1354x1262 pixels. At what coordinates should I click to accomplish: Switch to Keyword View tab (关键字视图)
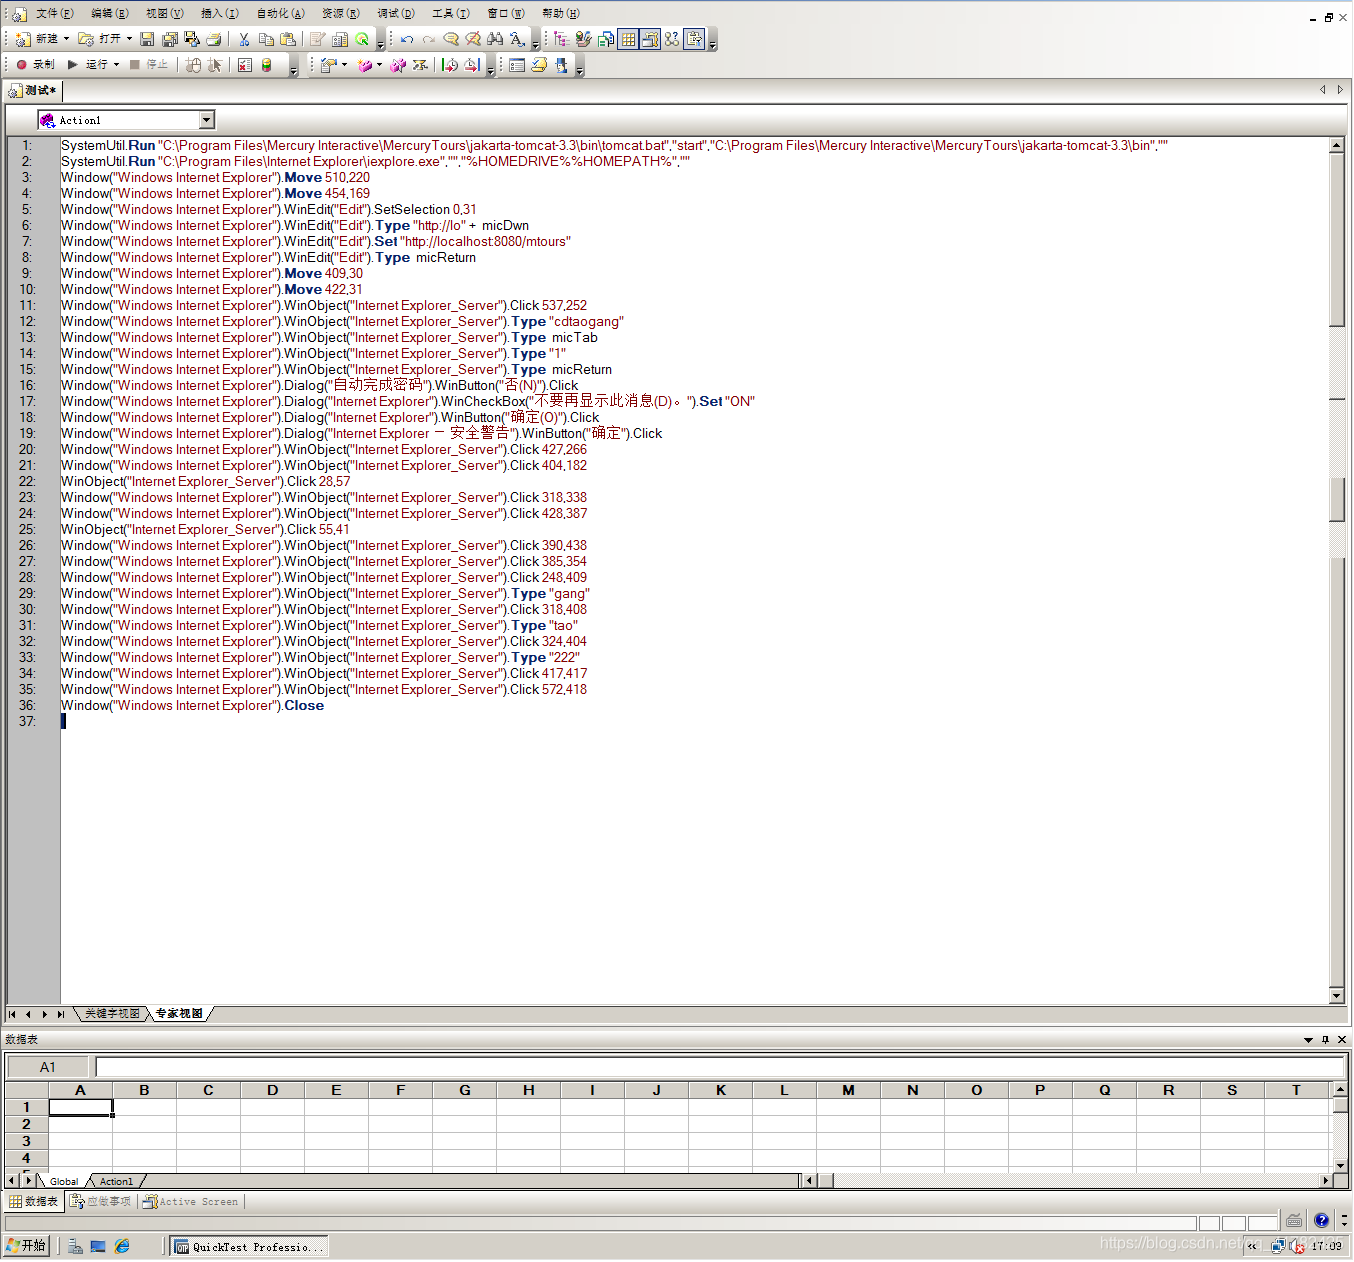pos(112,1014)
